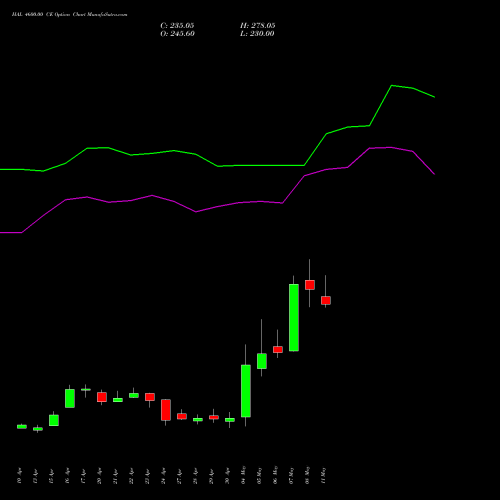Select the green candle for 05 May
This screenshot has width=500, height=500.
pos(262,361)
